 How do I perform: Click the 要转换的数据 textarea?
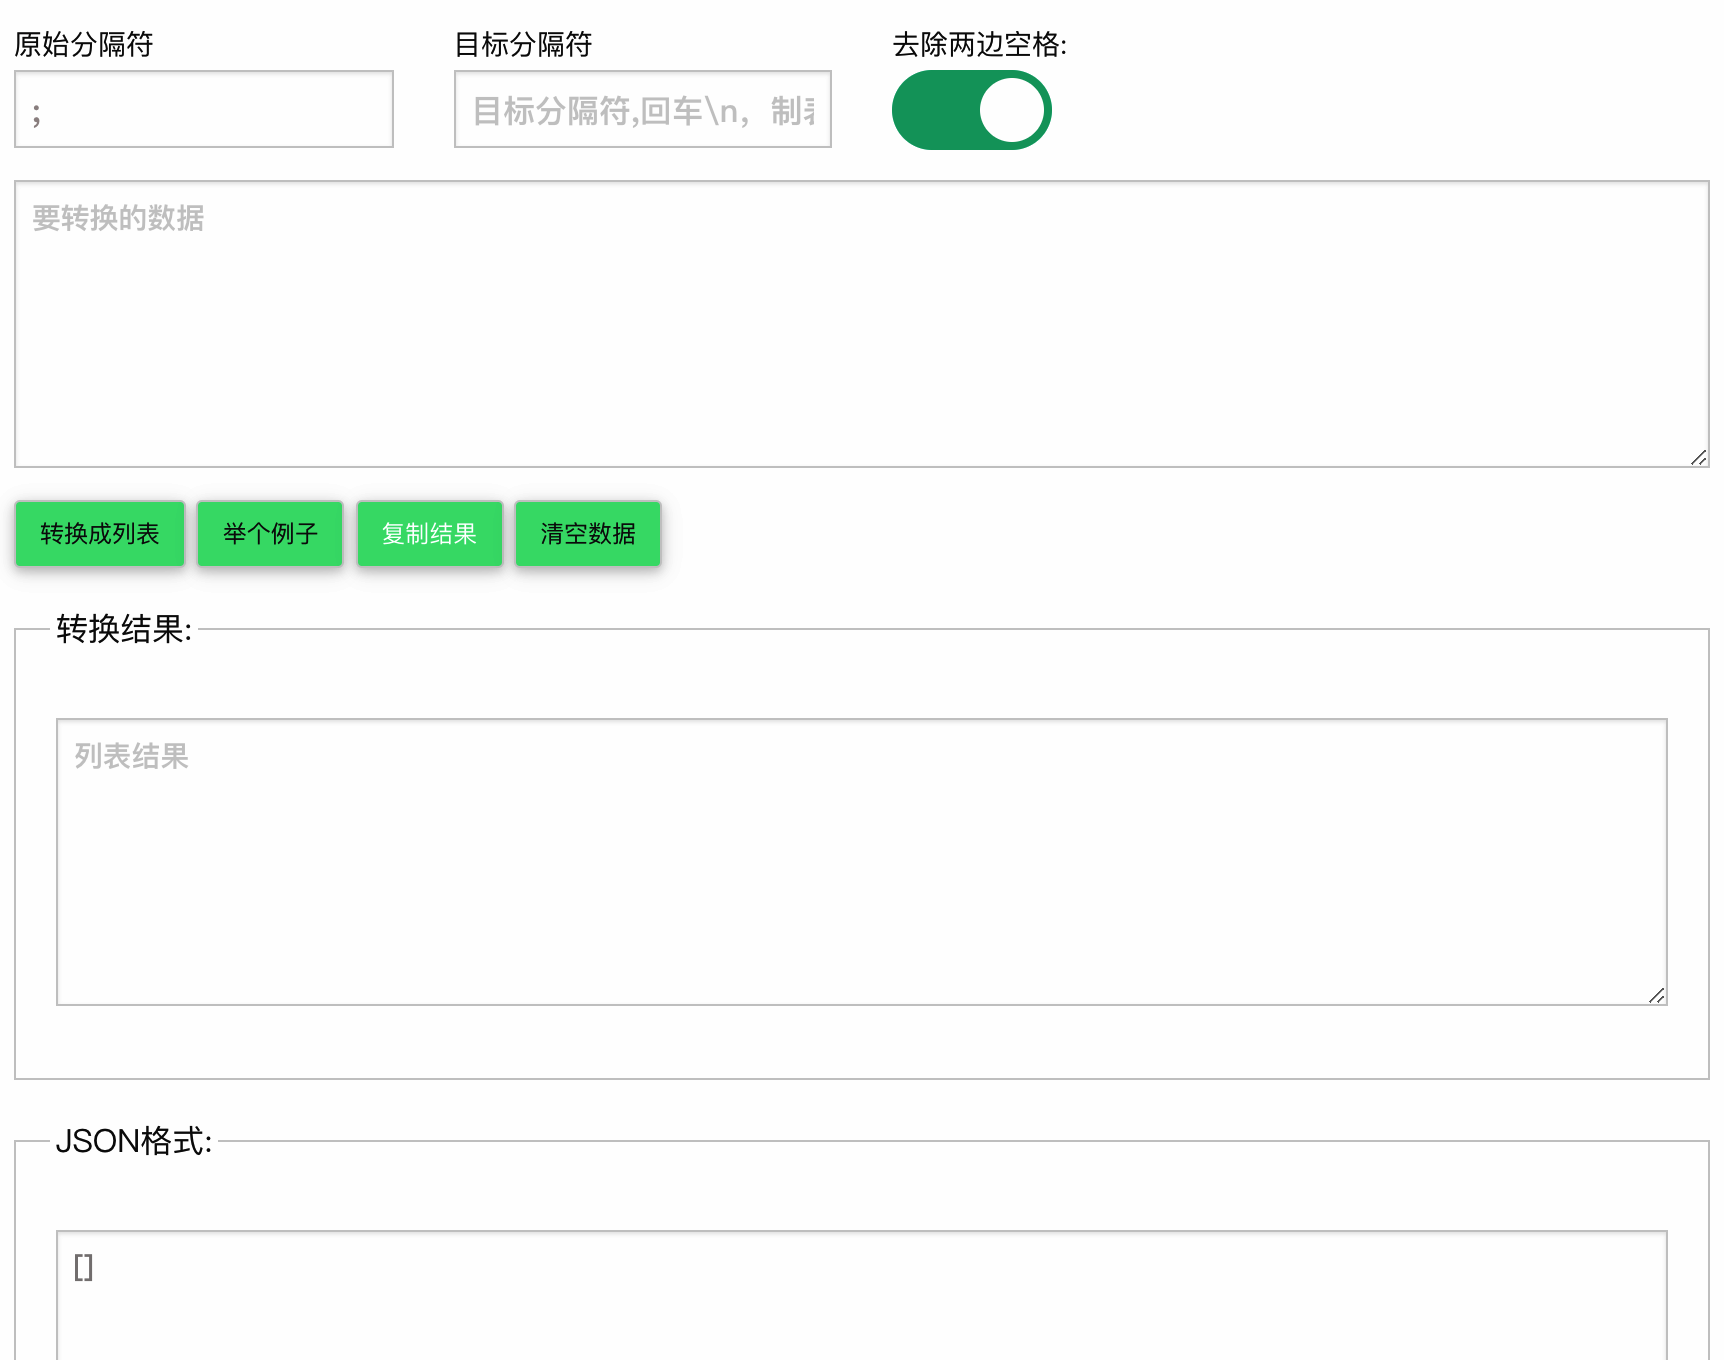[862, 324]
